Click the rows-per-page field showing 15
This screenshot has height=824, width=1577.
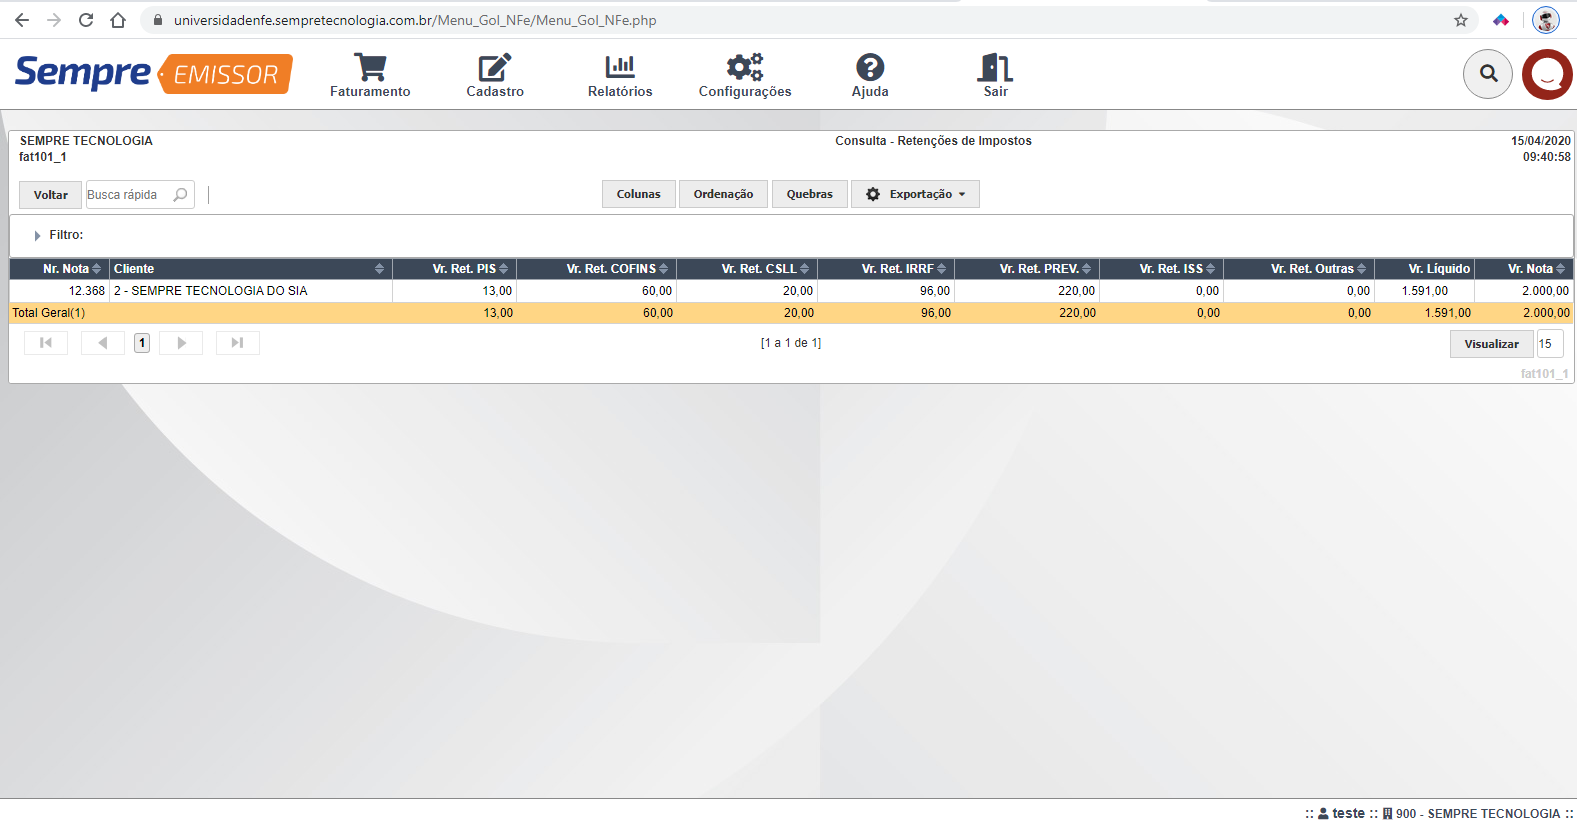point(1549,344)
